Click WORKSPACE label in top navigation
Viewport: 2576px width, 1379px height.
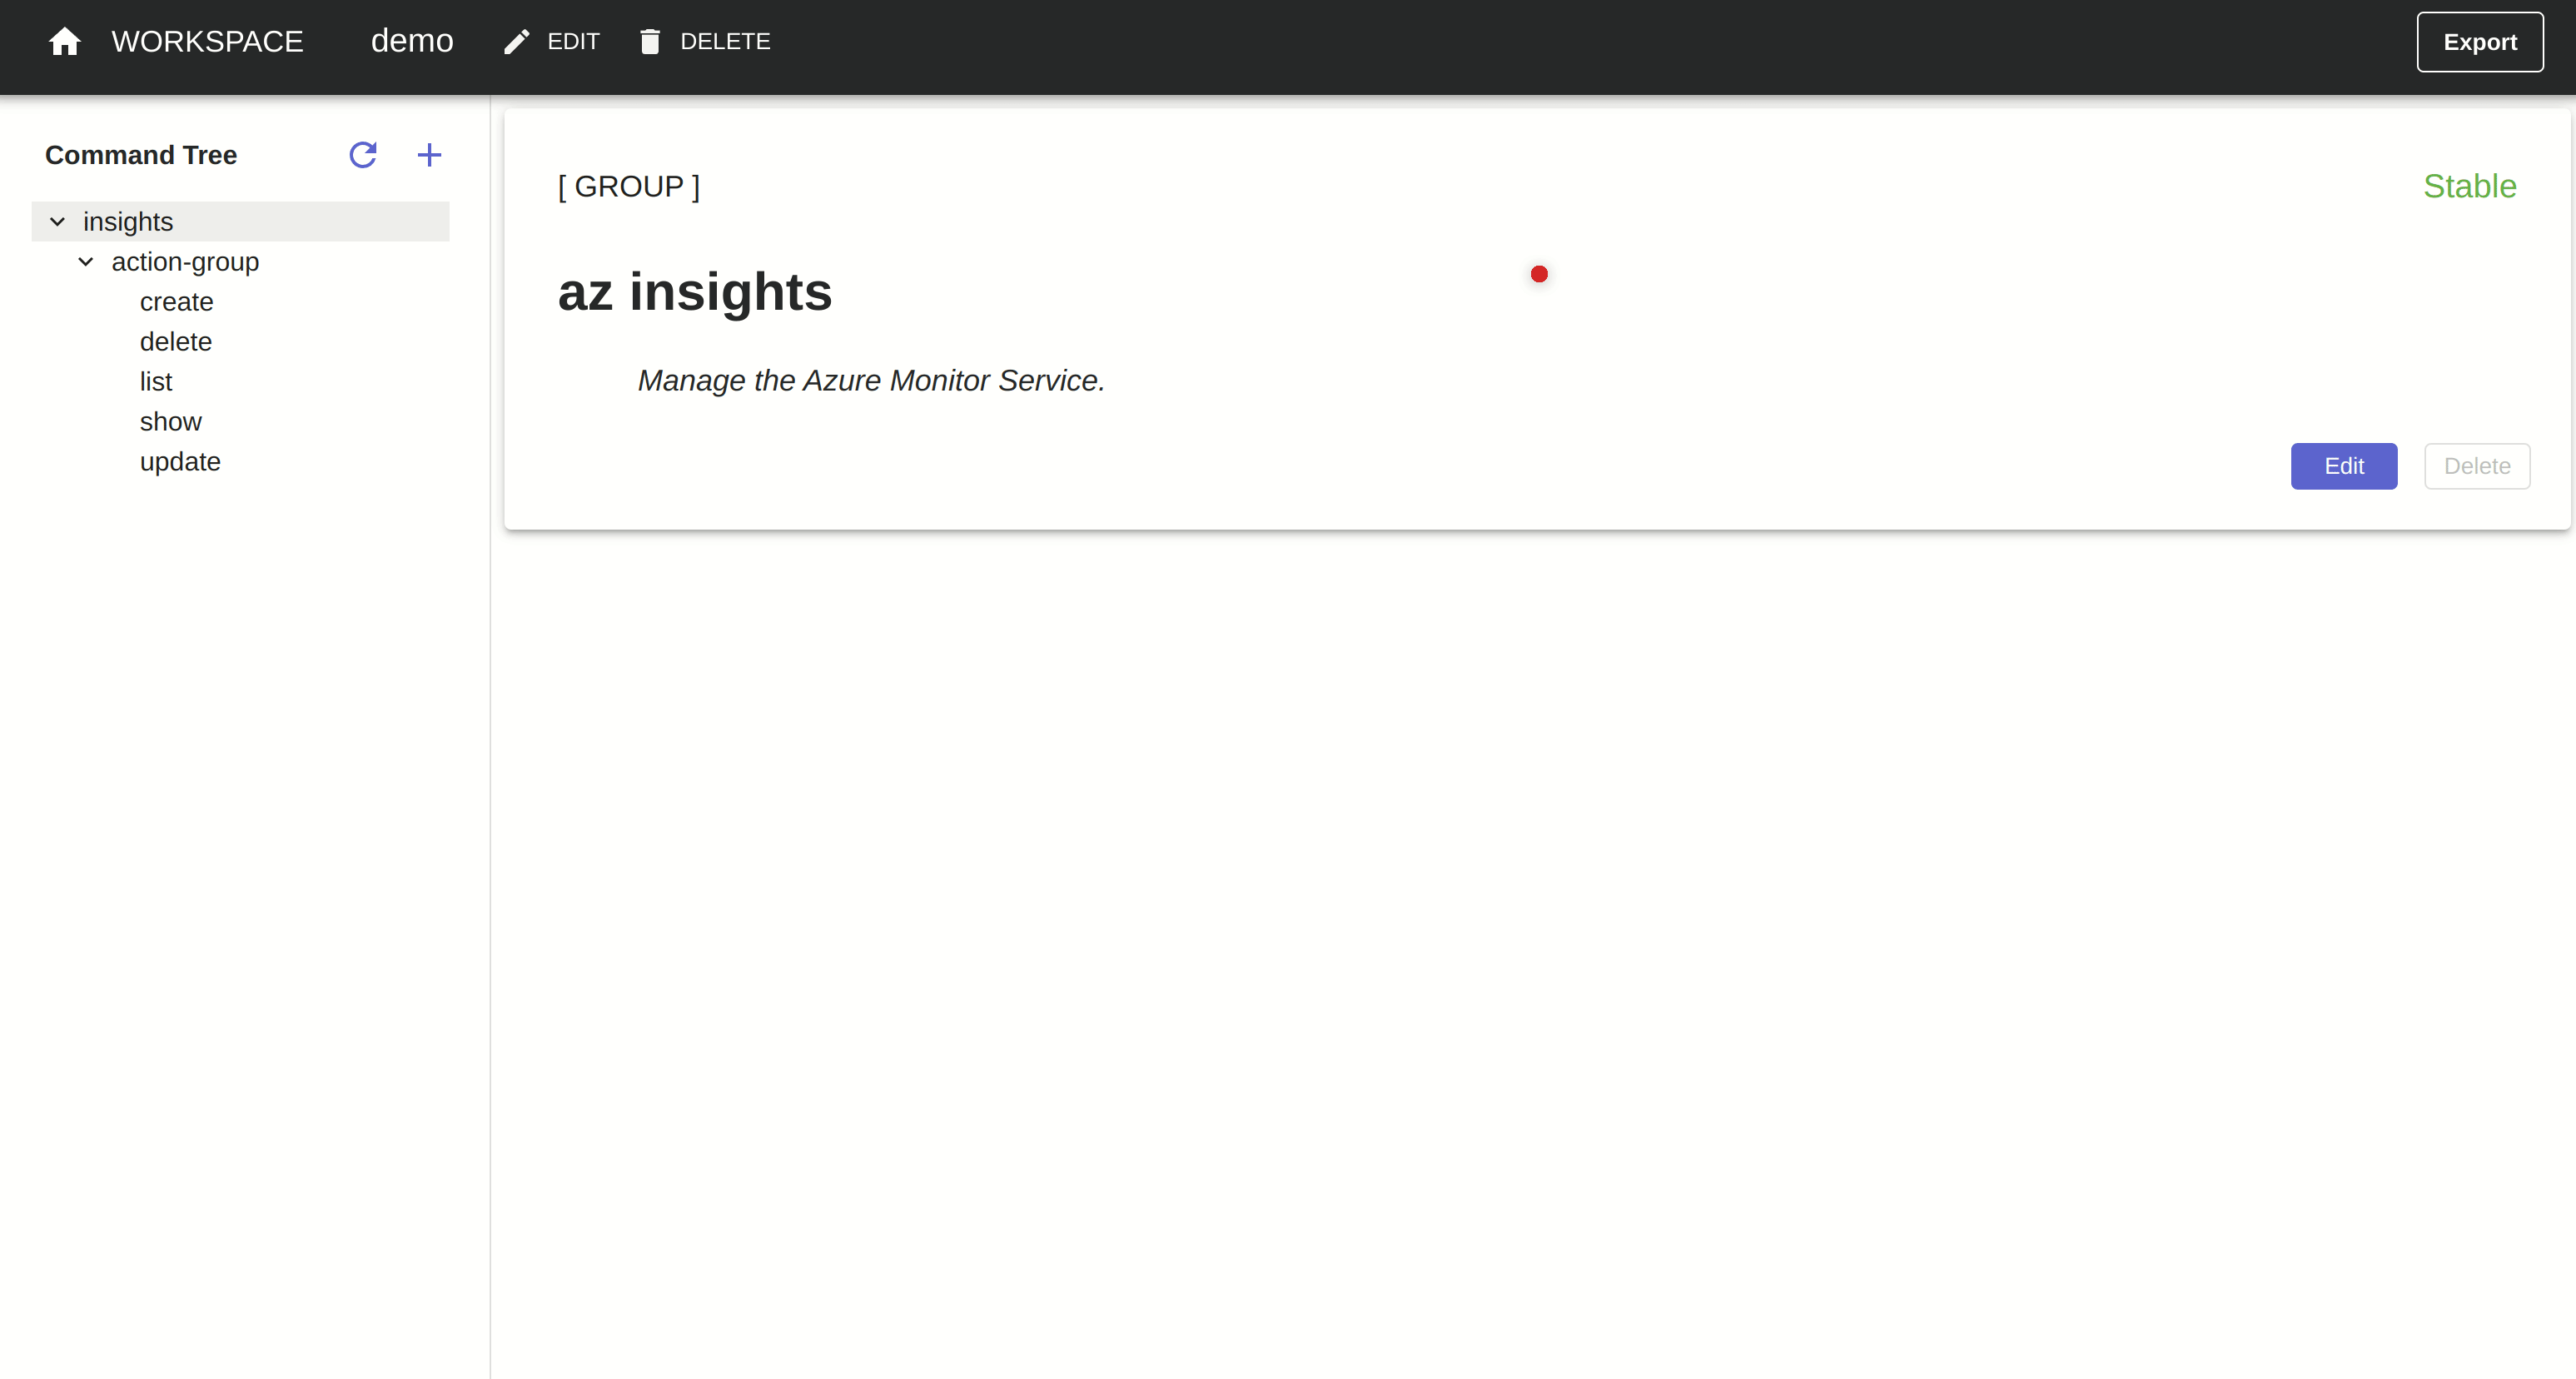point(206,42)
